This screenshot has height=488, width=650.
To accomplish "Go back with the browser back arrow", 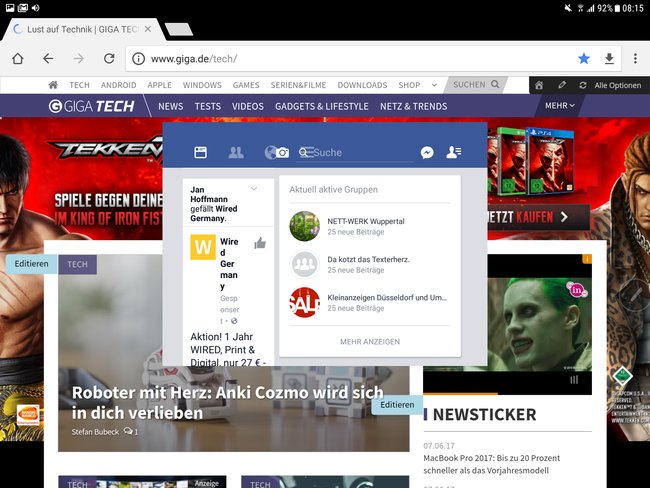I will (x=48, y=59).
